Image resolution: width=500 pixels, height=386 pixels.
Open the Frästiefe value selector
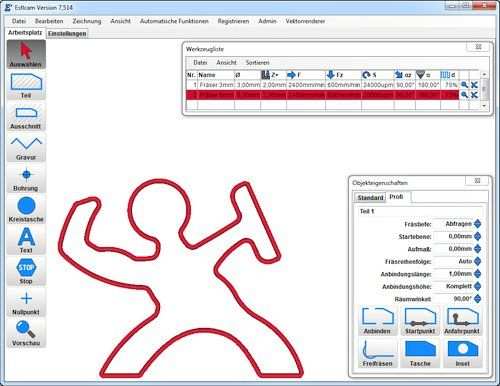click(477, 224)
